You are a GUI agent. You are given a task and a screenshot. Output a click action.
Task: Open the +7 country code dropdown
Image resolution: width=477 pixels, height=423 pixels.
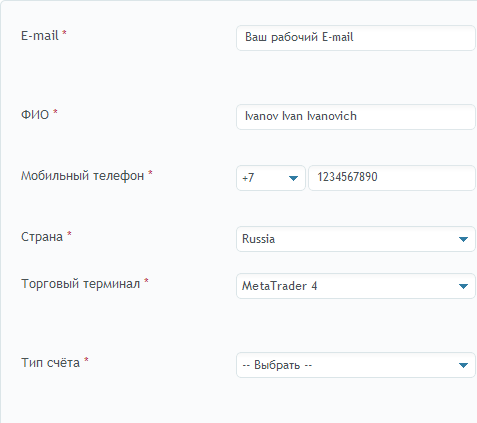[x=271, y=178]
